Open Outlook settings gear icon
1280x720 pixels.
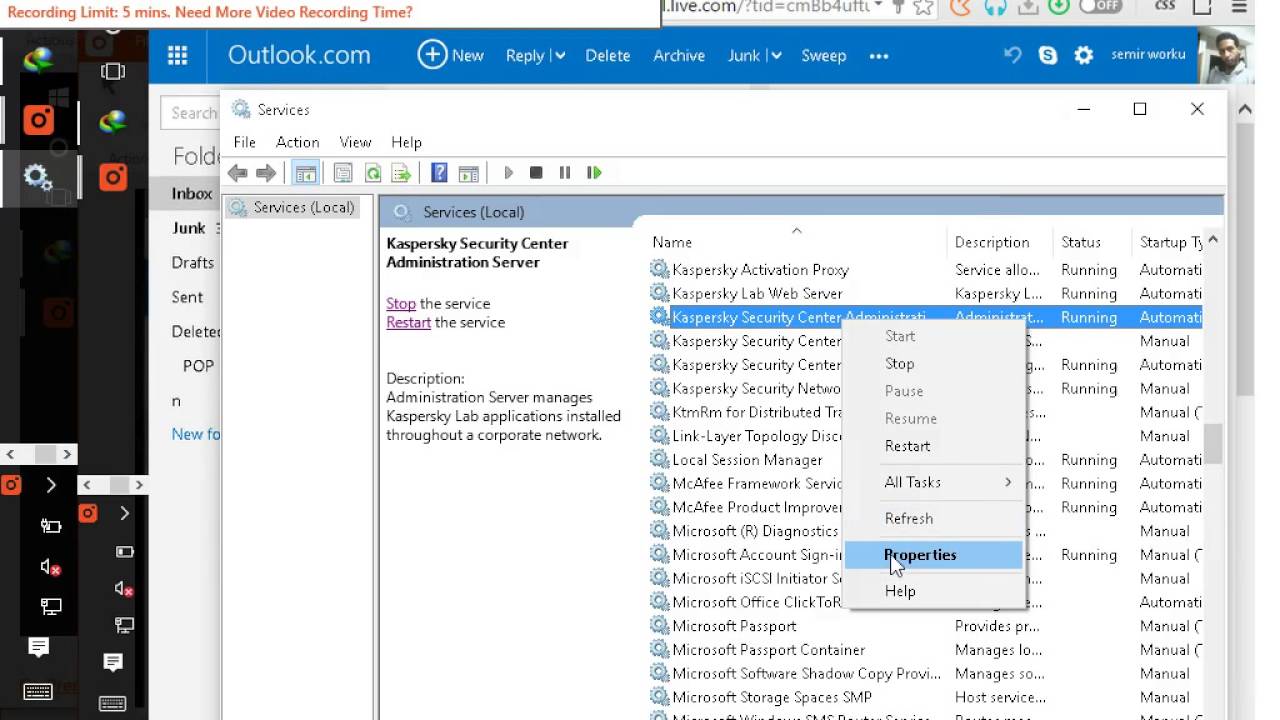tap(1084, 56)
